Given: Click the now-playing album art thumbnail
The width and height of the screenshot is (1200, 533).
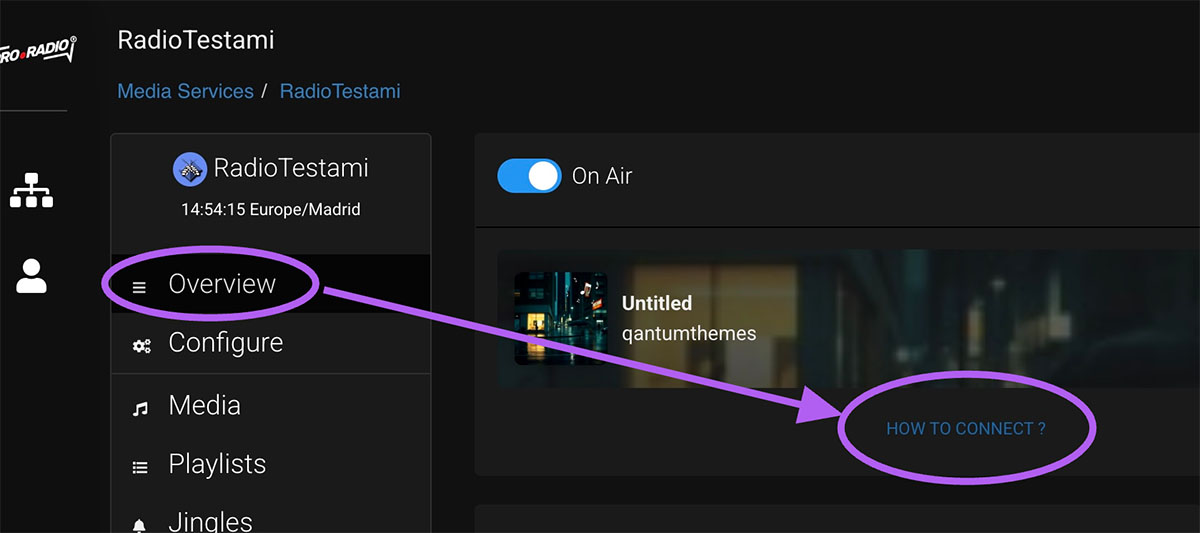Looking at the screenshot, I should [560, 318].
